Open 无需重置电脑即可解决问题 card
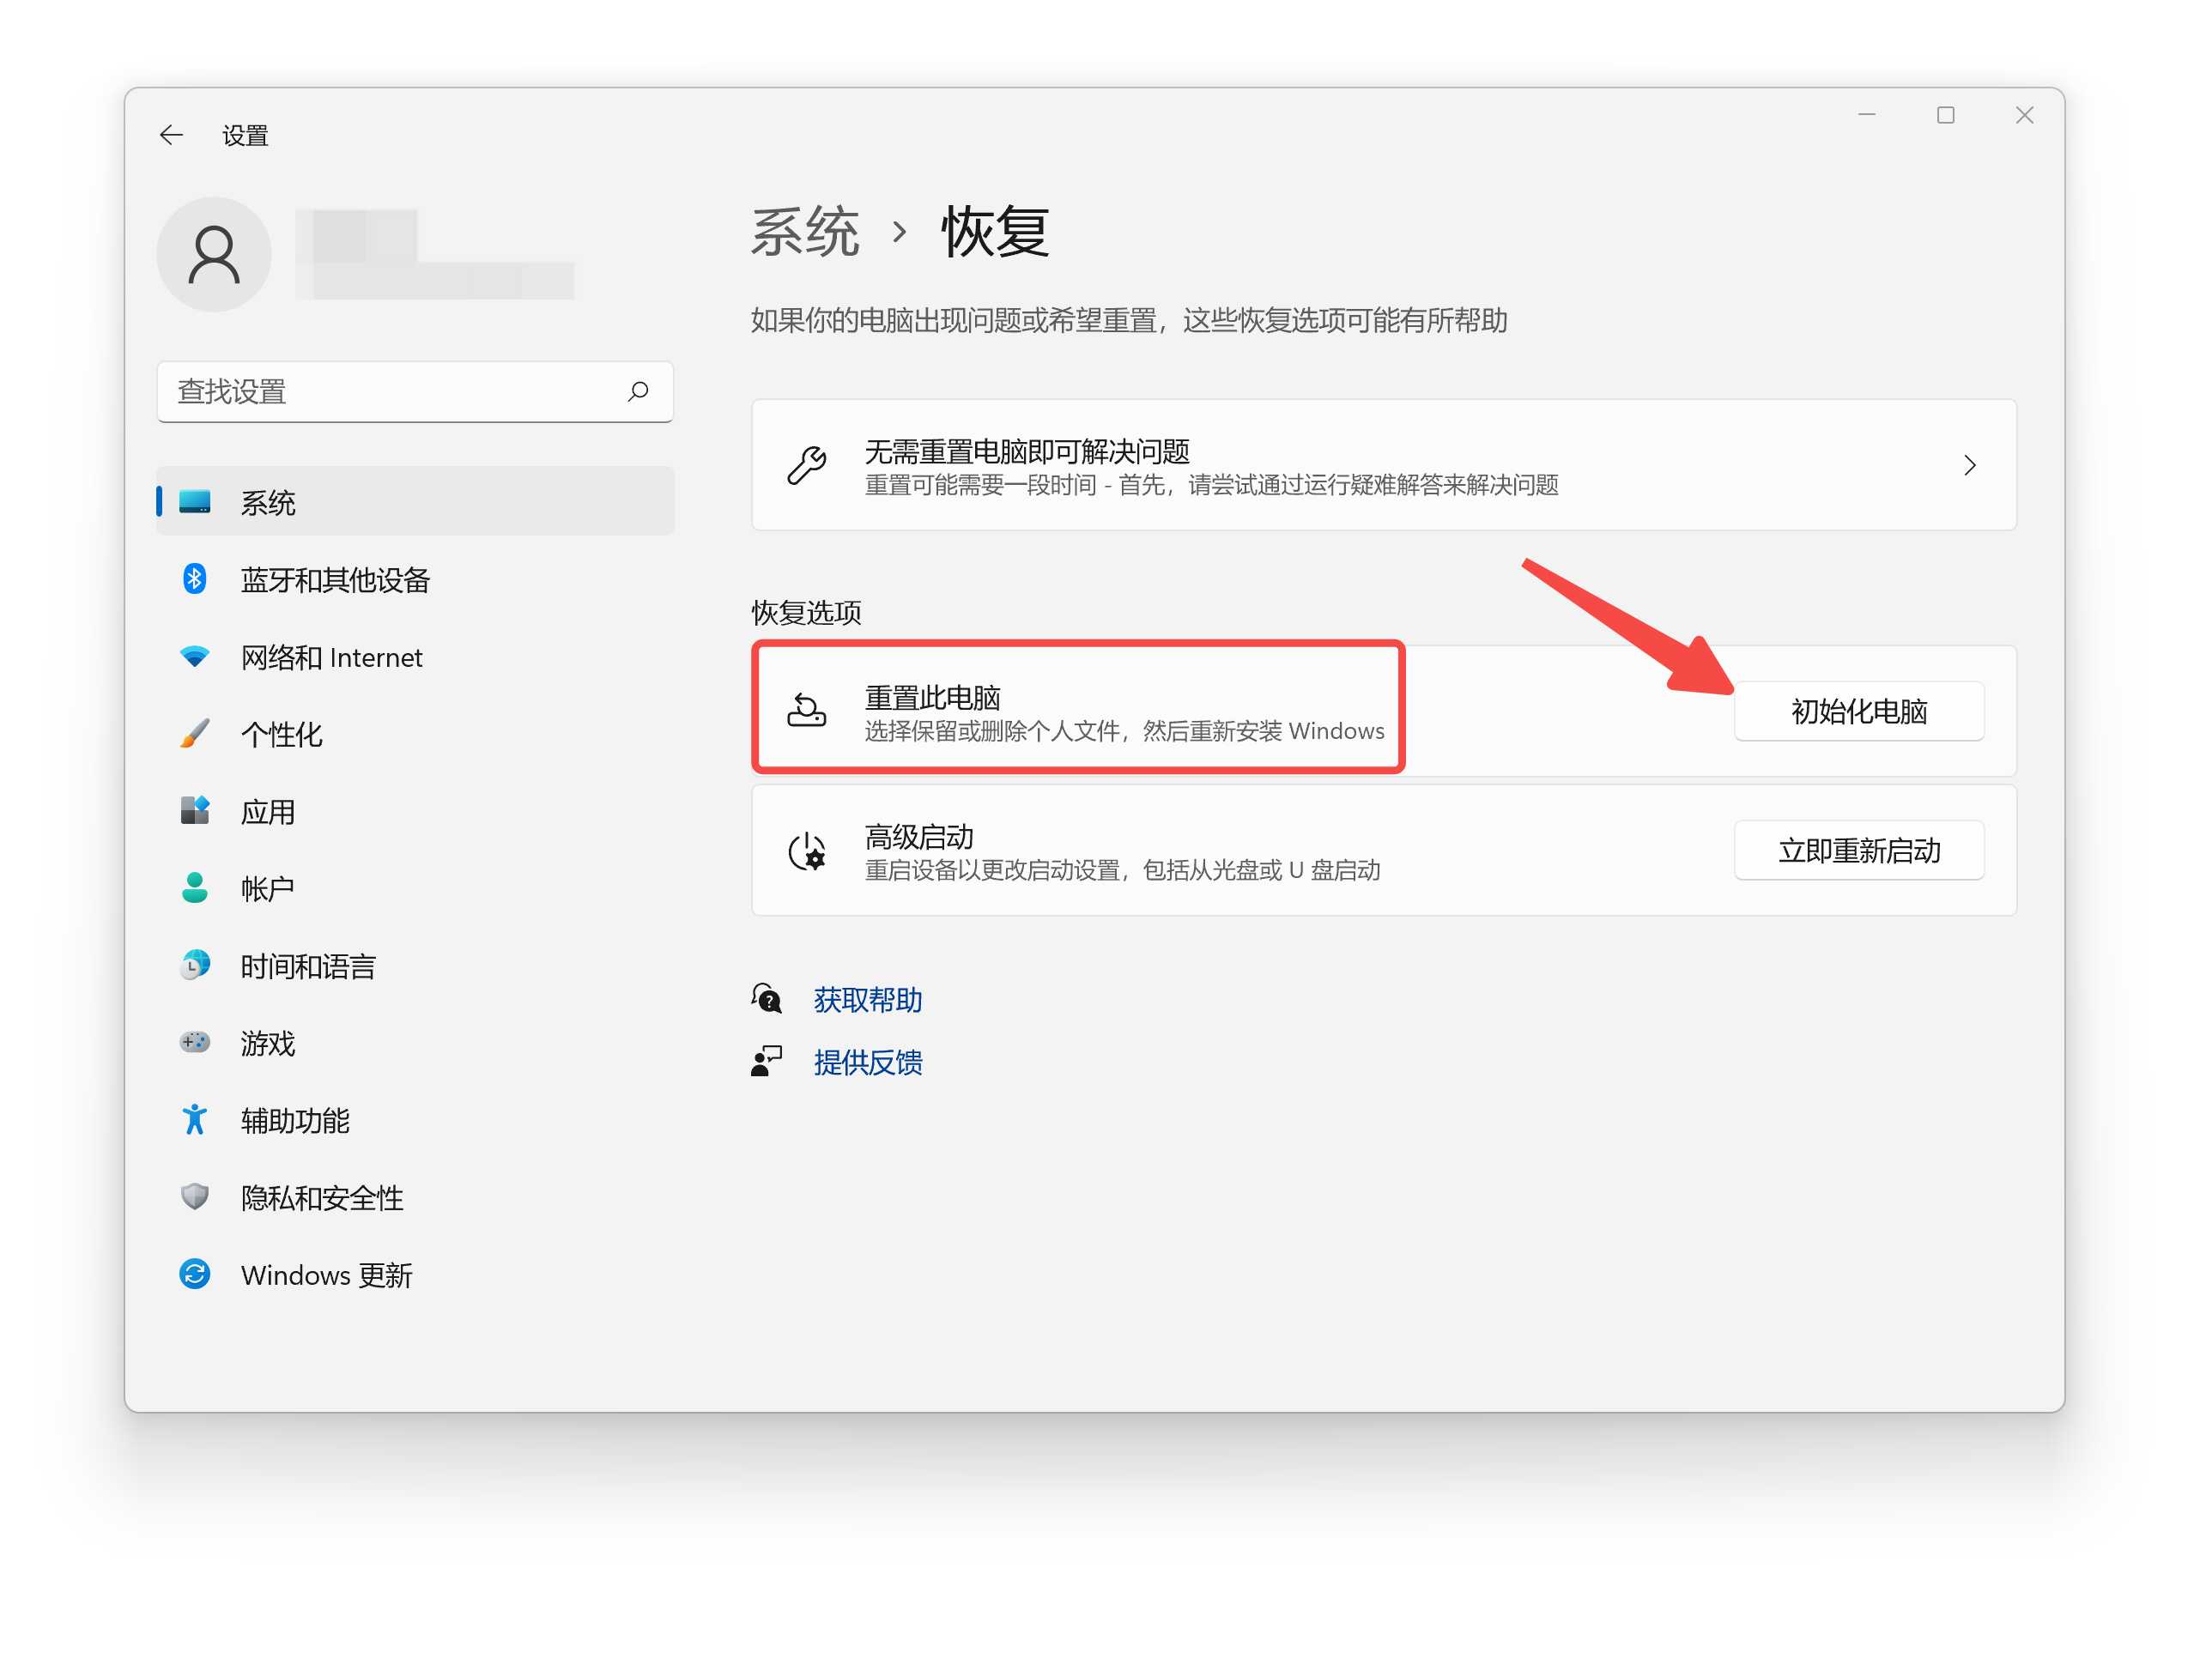 [1384, 465]
